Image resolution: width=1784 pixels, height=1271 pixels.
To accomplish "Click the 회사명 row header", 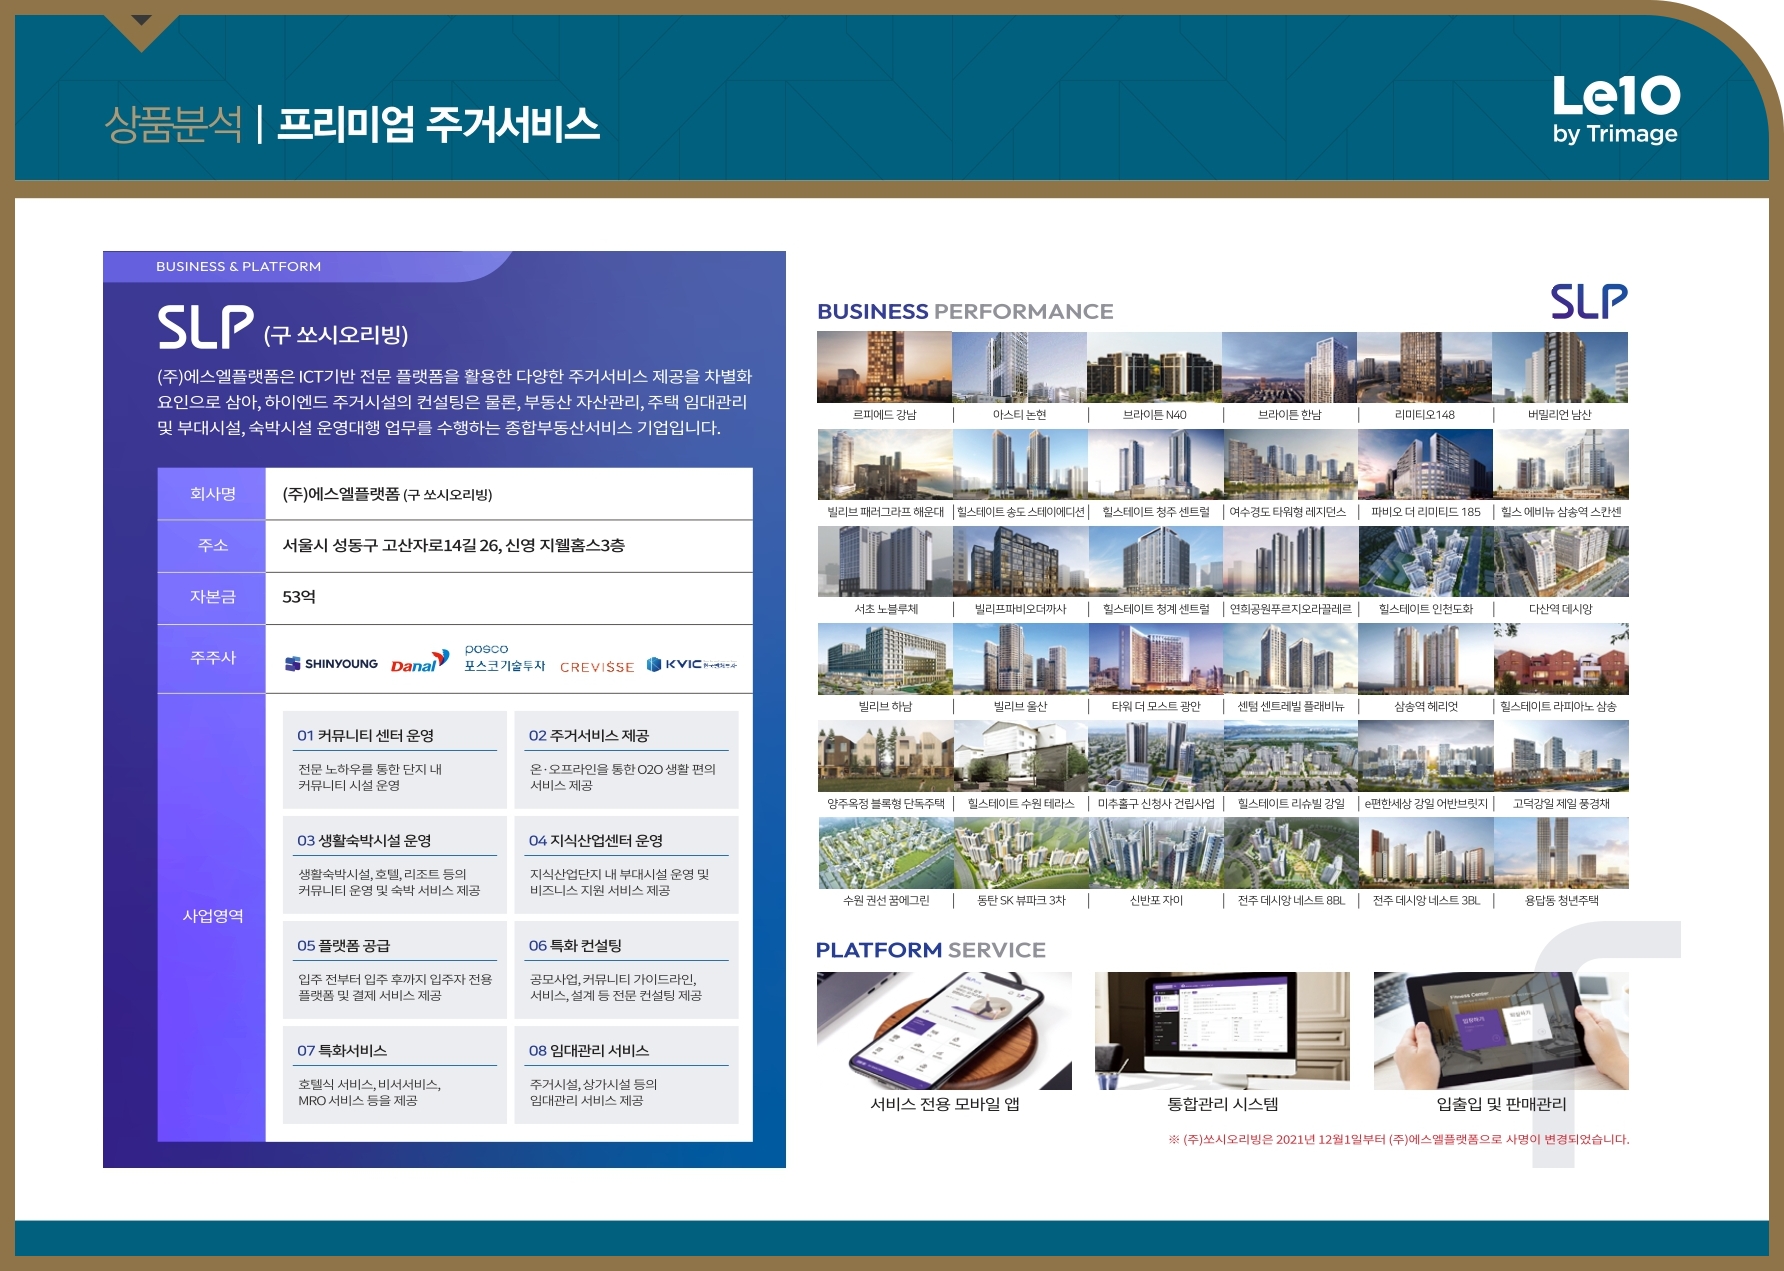I will pos(212,494).
